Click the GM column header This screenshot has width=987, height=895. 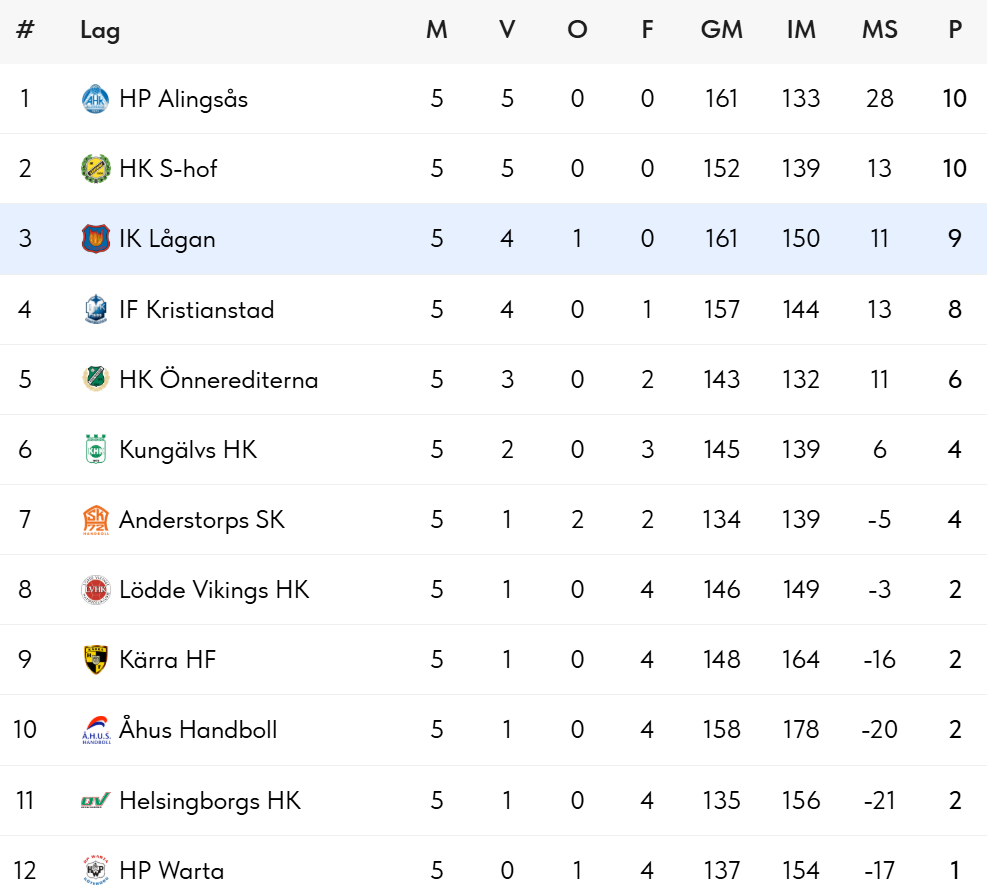721,30
